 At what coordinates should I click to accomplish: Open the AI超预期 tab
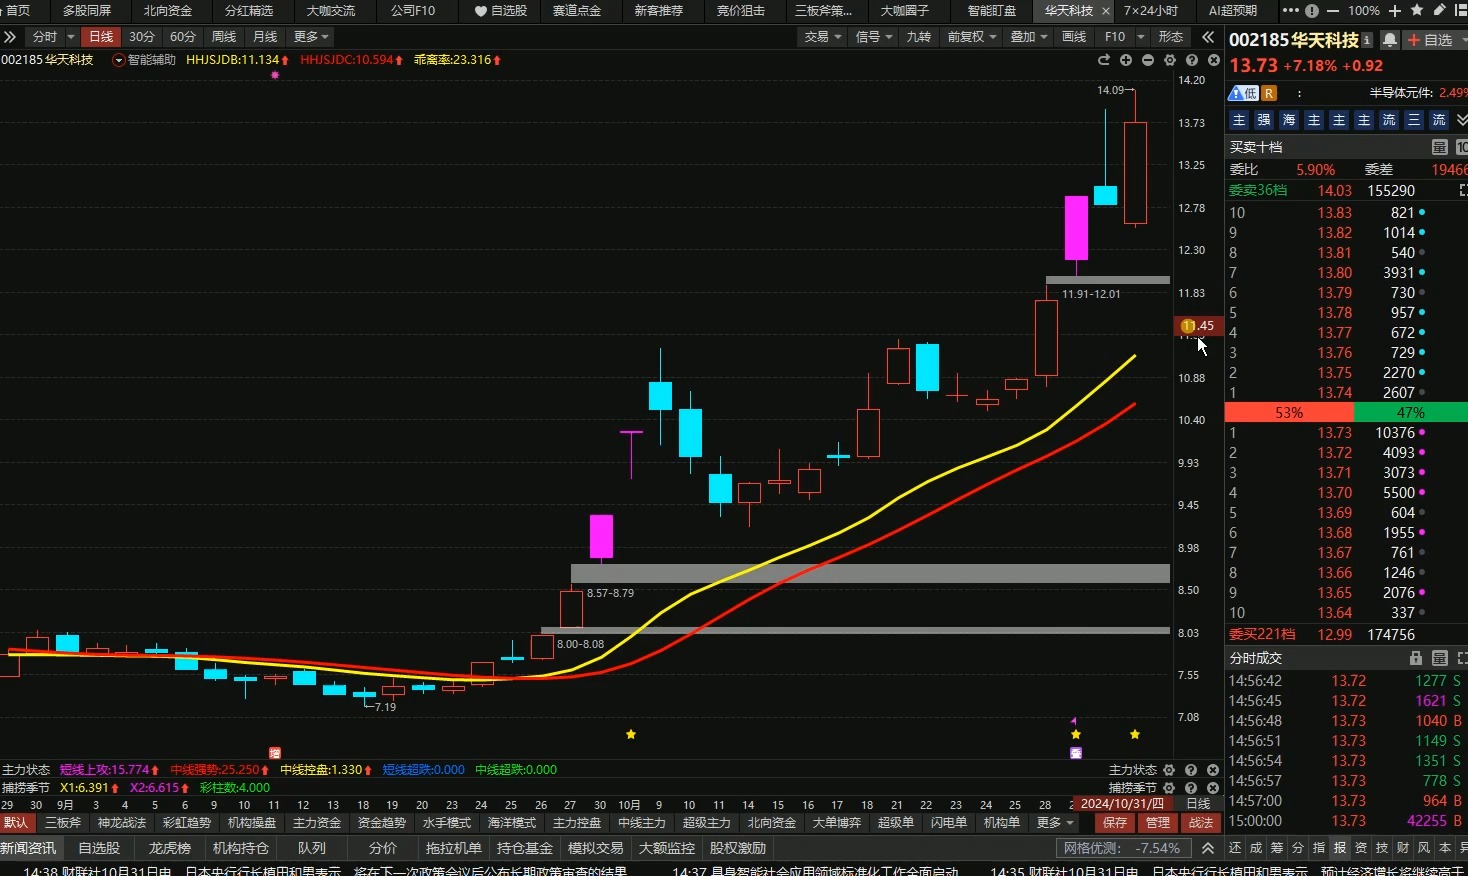click(x=1232, y=11)
